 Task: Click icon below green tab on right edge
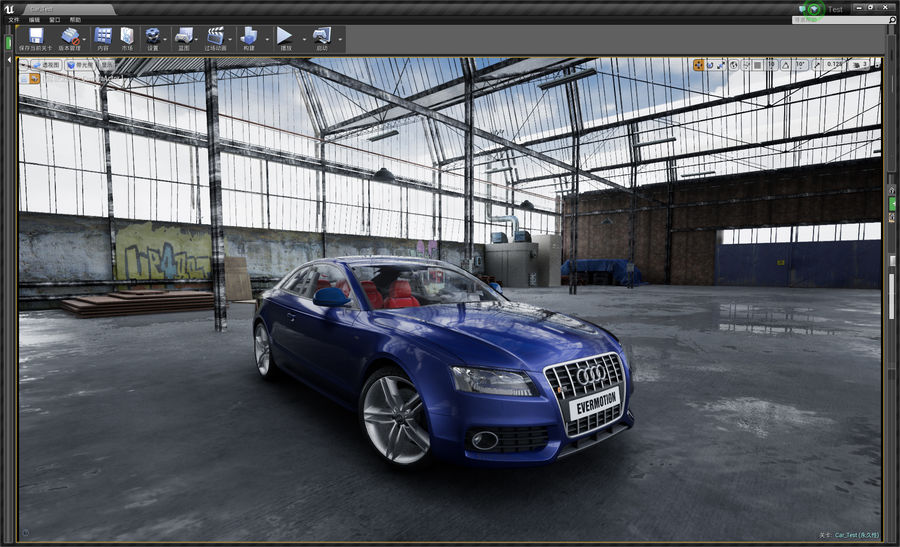(891, 218)
